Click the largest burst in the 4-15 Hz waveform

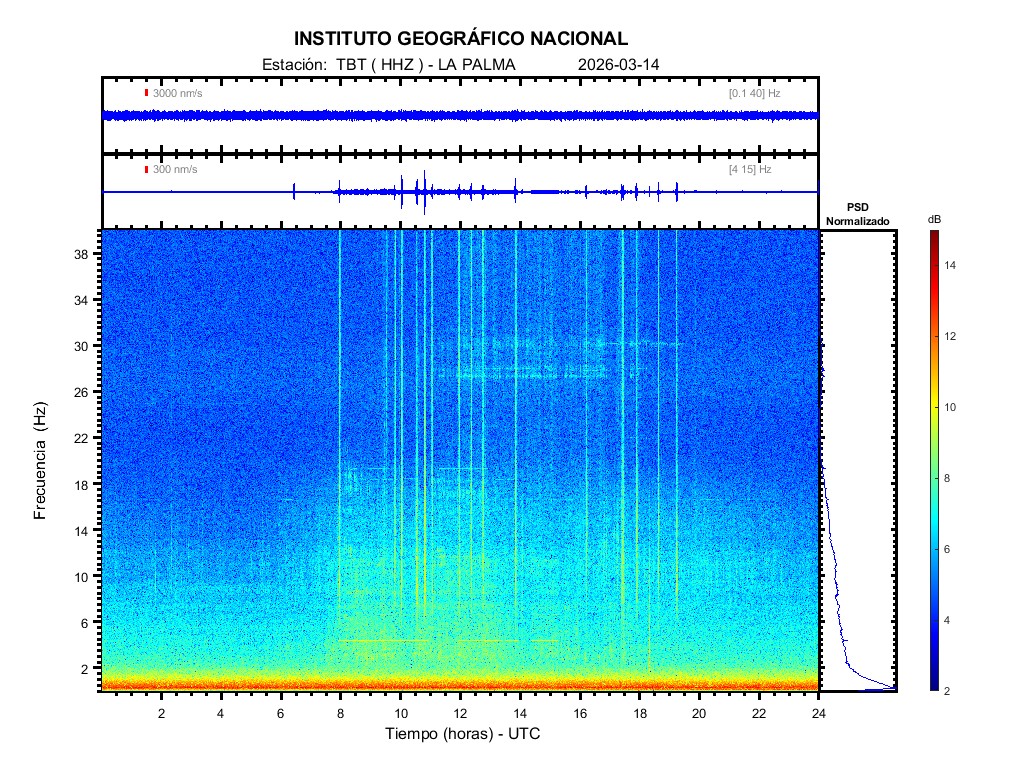pos(424,191)
